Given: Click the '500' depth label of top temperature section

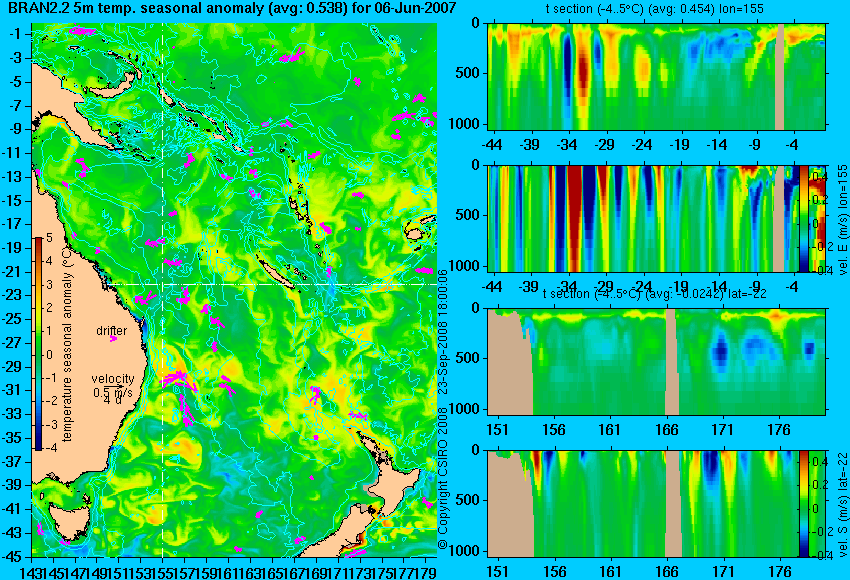Looking at the screenshot, I should tap(468, 74).
